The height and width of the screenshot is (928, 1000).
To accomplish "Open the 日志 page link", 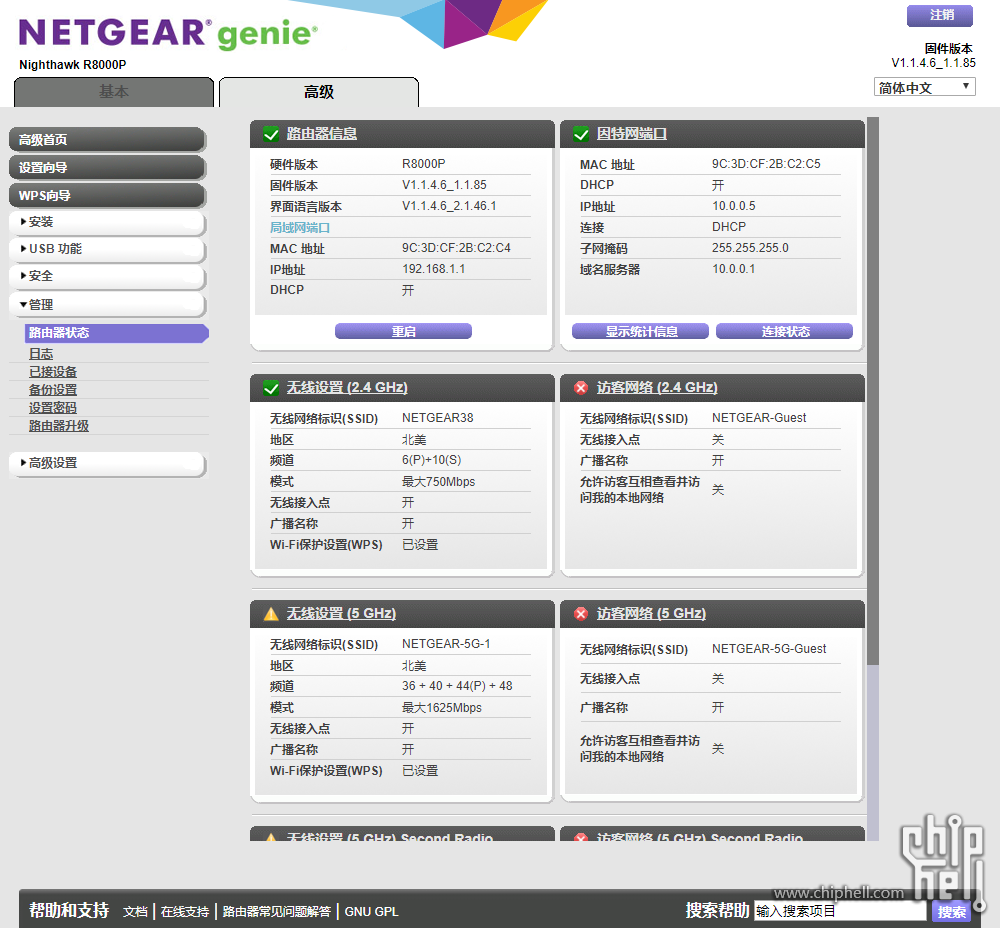I will click(x=41, y=354).
